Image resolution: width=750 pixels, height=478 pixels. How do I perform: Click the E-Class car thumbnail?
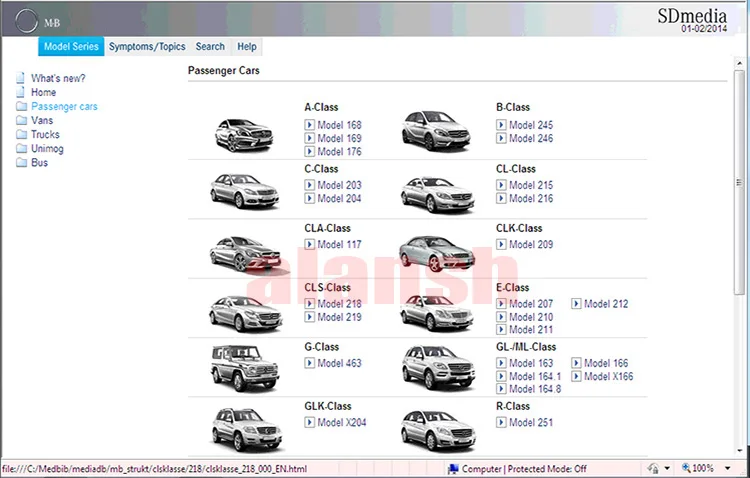[436, 312]
